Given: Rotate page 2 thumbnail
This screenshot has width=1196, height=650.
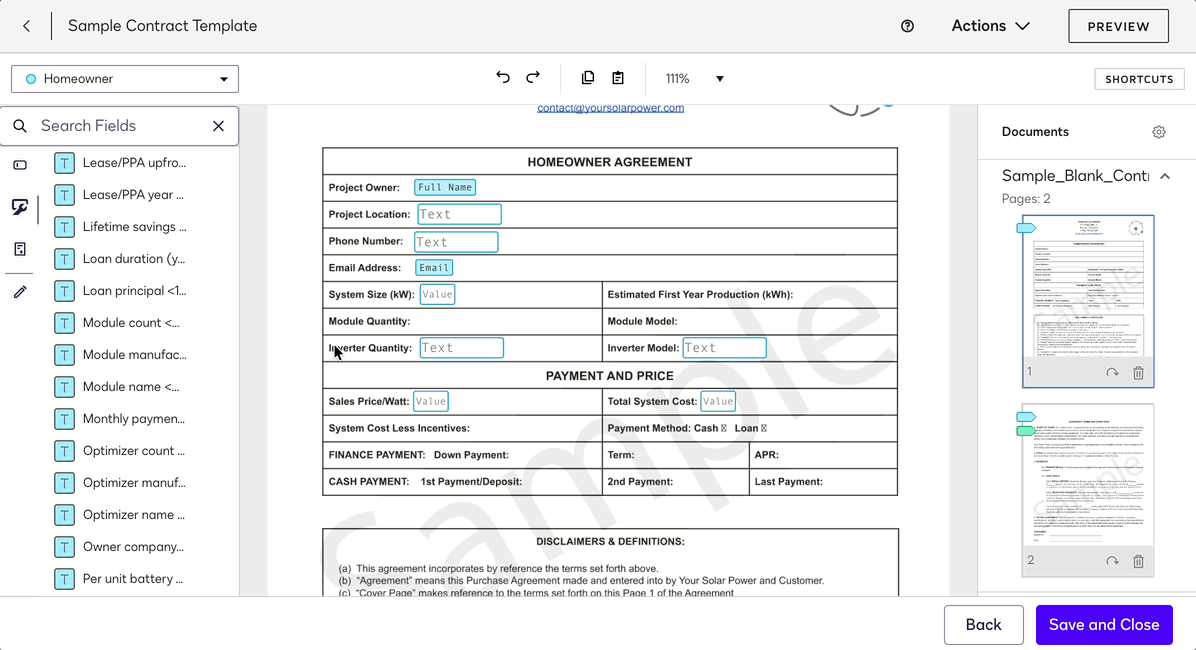Looking at the screenshot, I should tap(1112, 561).
